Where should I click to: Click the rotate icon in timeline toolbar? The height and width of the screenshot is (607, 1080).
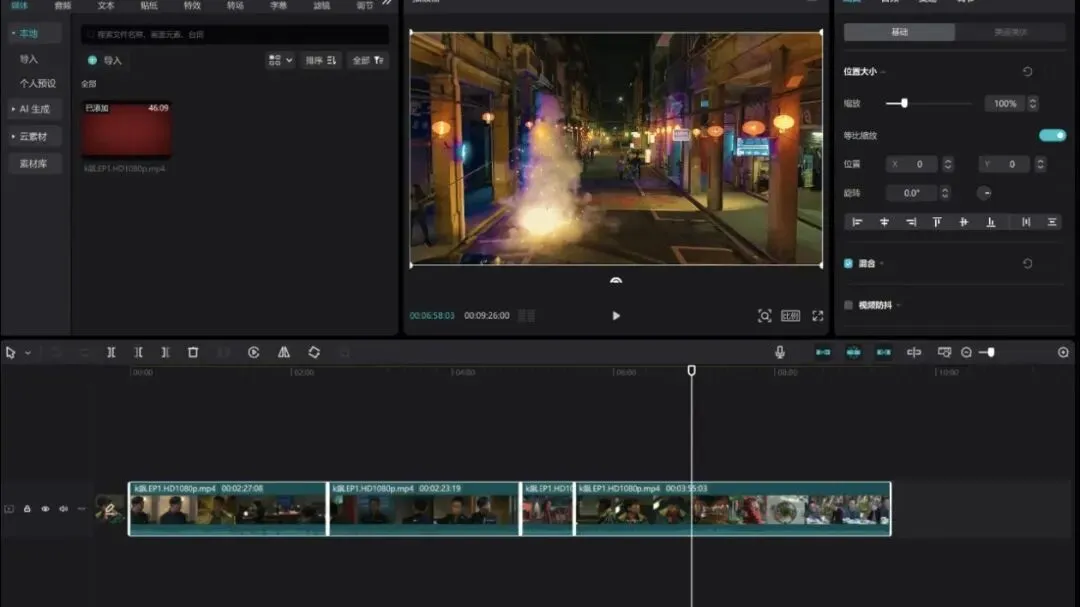314,353
